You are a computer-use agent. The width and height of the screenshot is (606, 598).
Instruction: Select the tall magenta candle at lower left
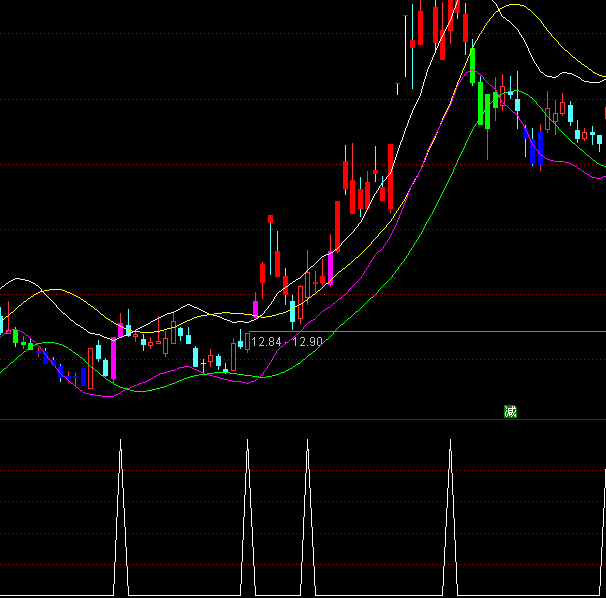pyautogui.click(x=113, y=358)
